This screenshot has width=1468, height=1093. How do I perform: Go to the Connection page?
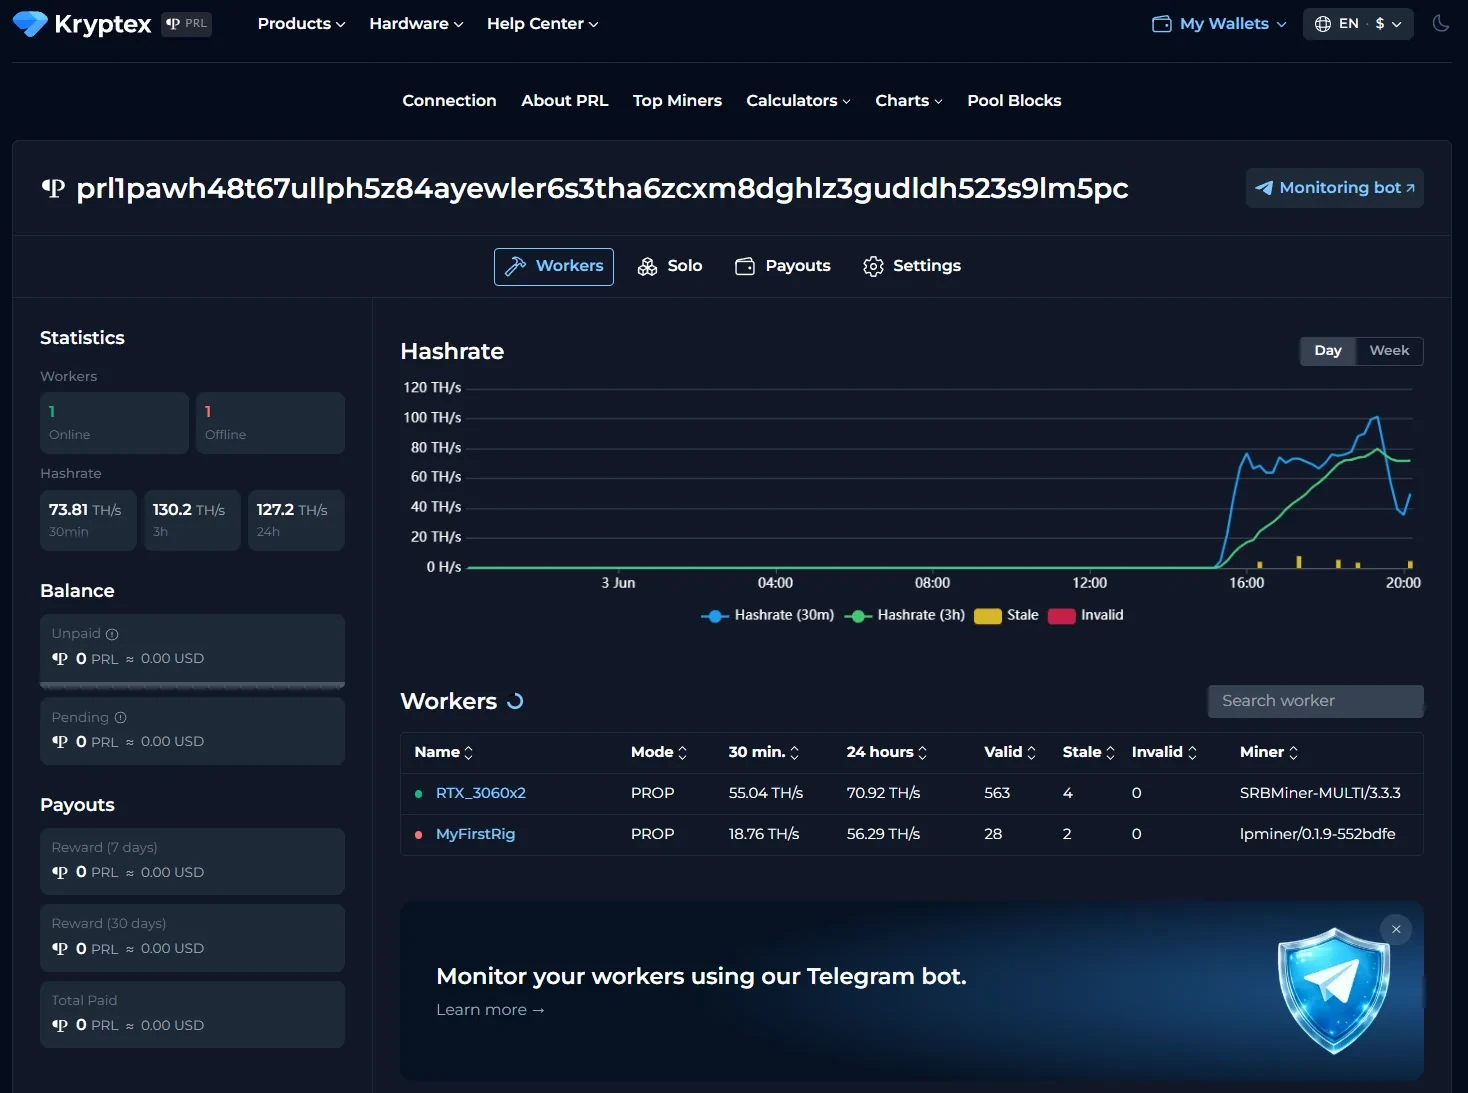click(449, 101)
